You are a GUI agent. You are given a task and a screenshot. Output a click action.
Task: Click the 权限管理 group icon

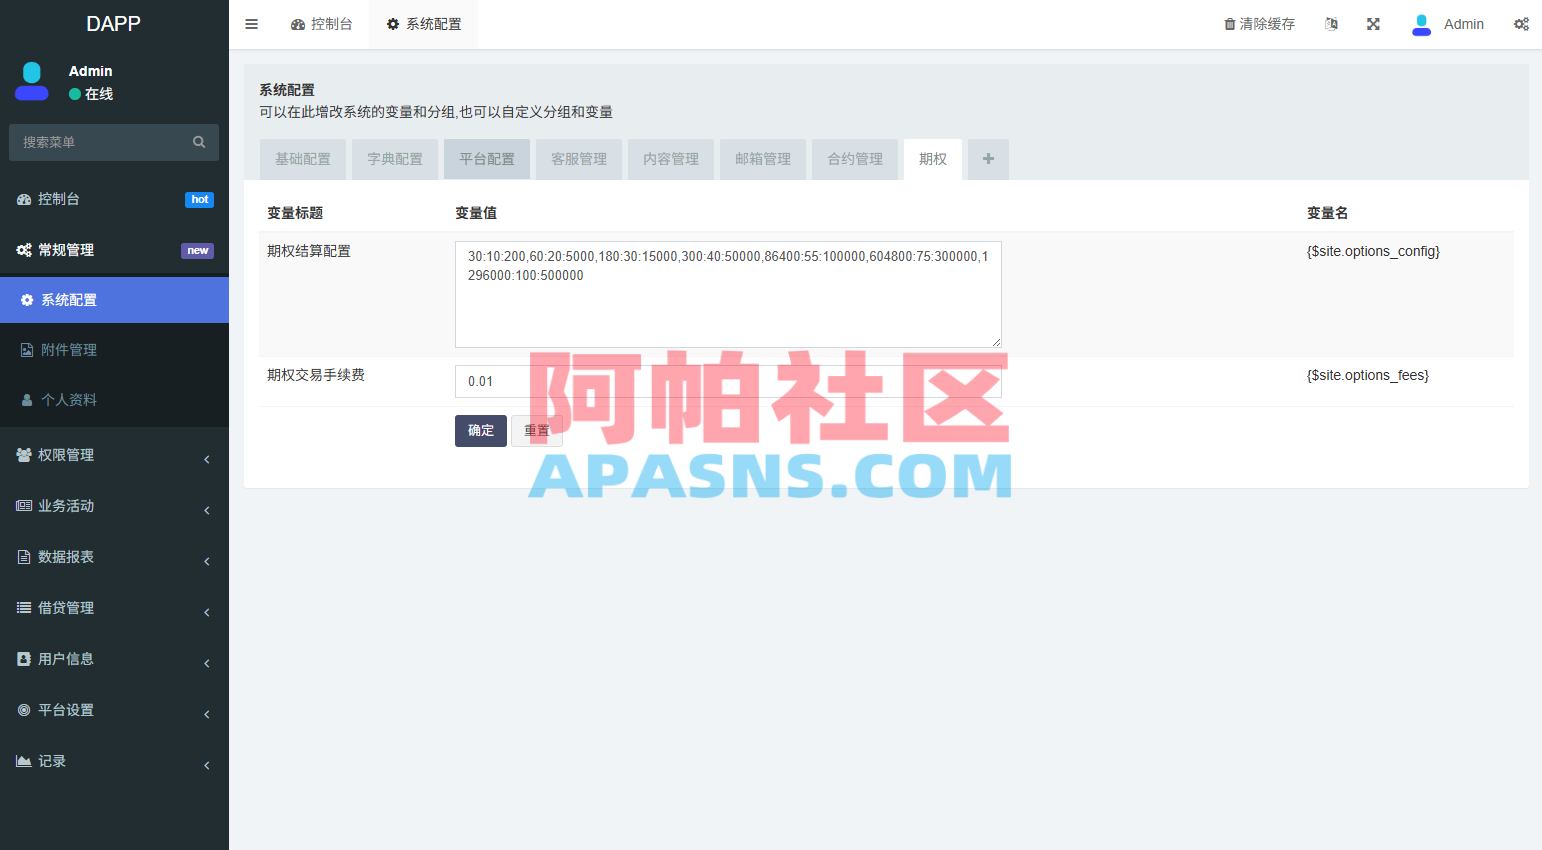click(24, 455)
